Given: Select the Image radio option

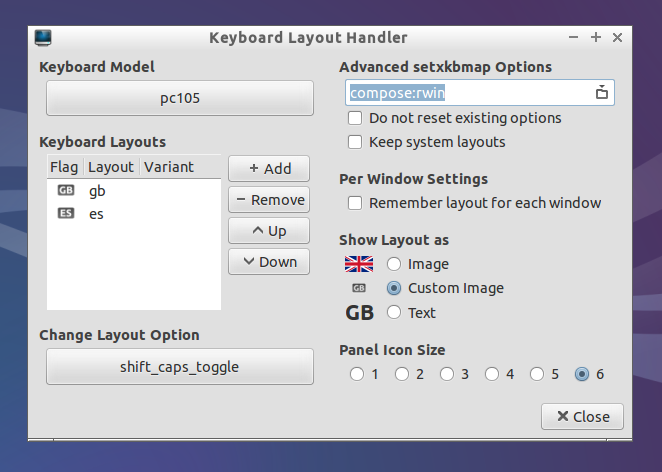Looking at the screenshot, I should click(394, 264).
